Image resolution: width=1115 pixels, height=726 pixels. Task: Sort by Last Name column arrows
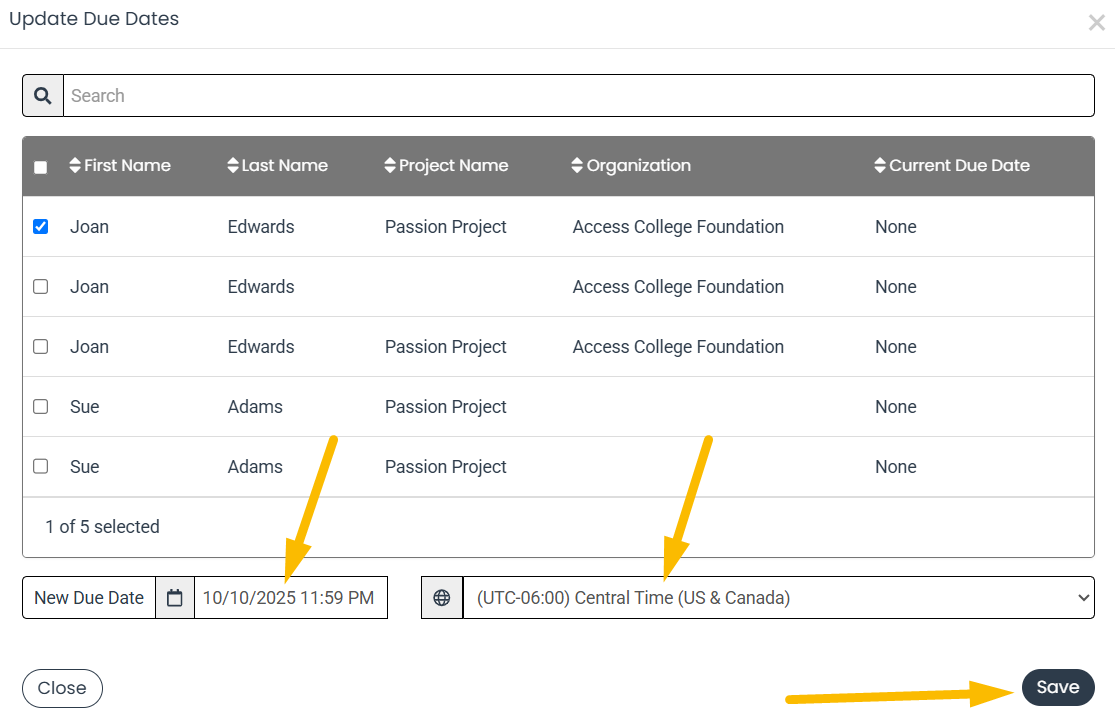click(x=233, y=166)
